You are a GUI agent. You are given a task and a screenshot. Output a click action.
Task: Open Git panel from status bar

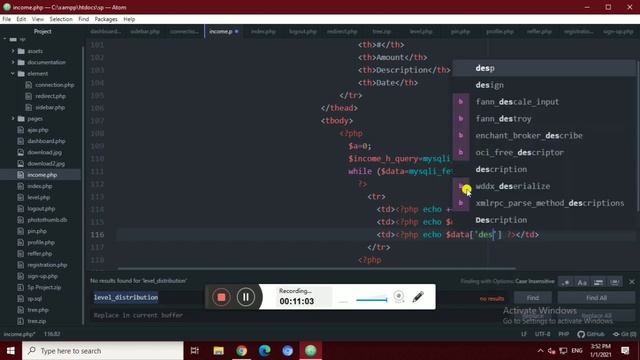point(624,334)
